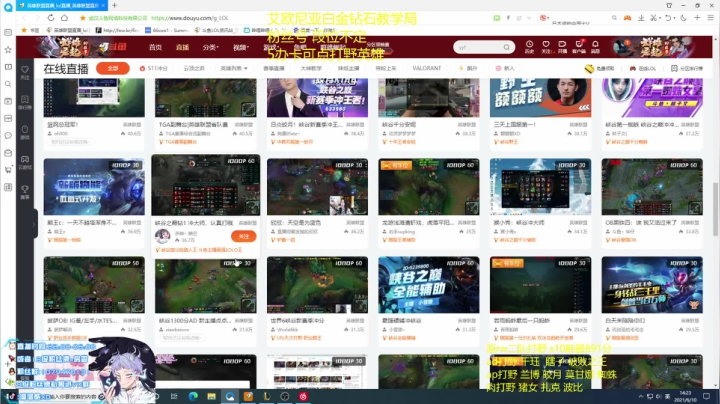The width and height of the screenshot is (720, 404).
Task: Click browser sidebar mail icon
Action: (8, 152)
